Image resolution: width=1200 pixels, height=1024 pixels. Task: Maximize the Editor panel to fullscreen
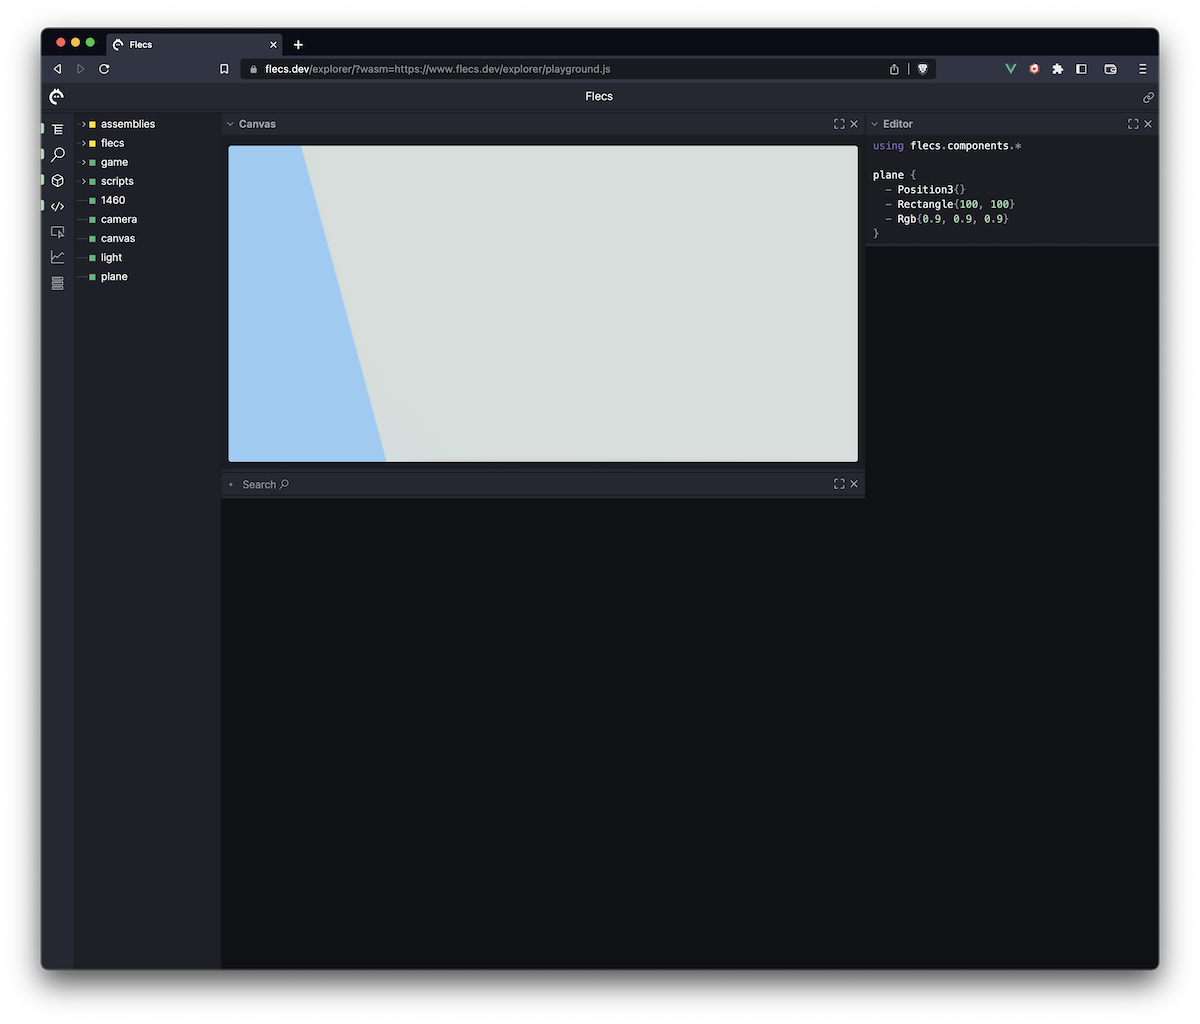pyautogui.click(x=1133, y=124)
